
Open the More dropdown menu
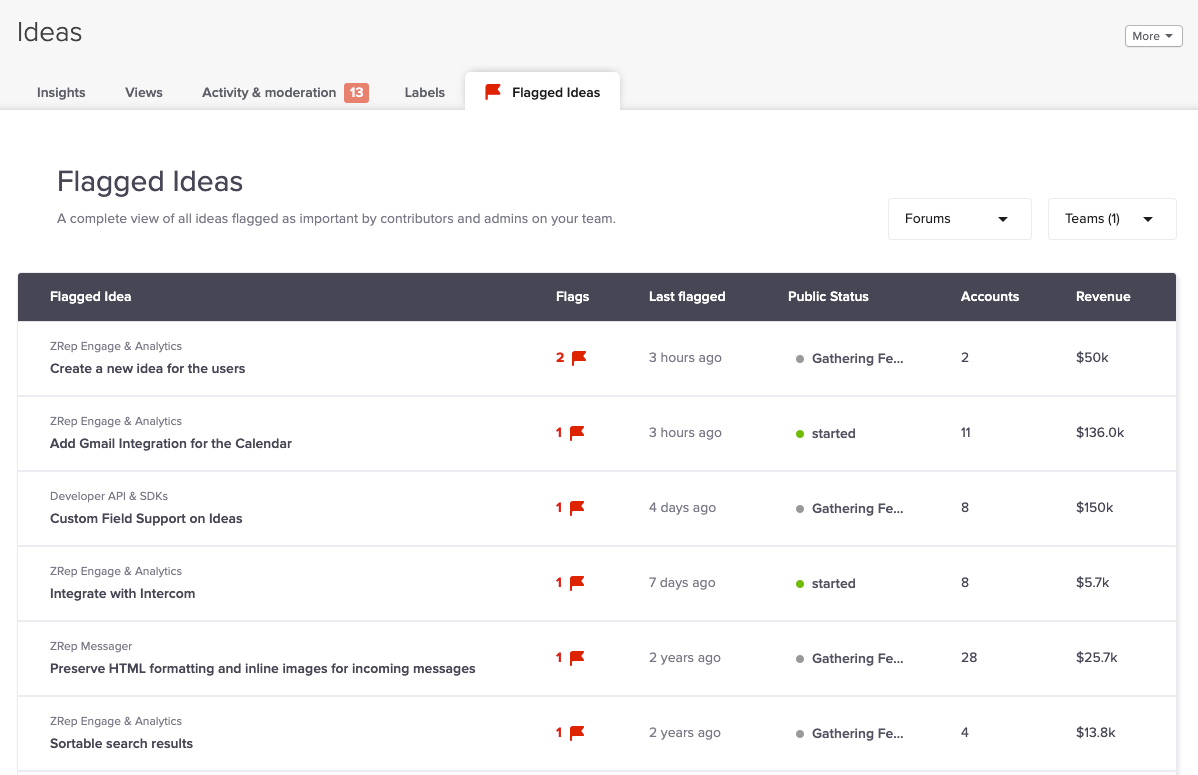point(1154,36)
